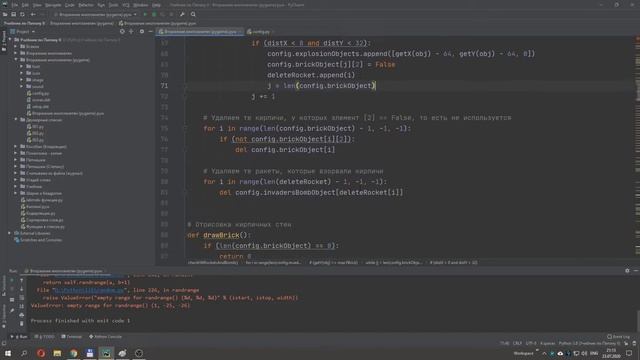Image resolution: width=640 pixels, height=360 pixels.
Task: Expand the icon folder
Action: [22, 73]
